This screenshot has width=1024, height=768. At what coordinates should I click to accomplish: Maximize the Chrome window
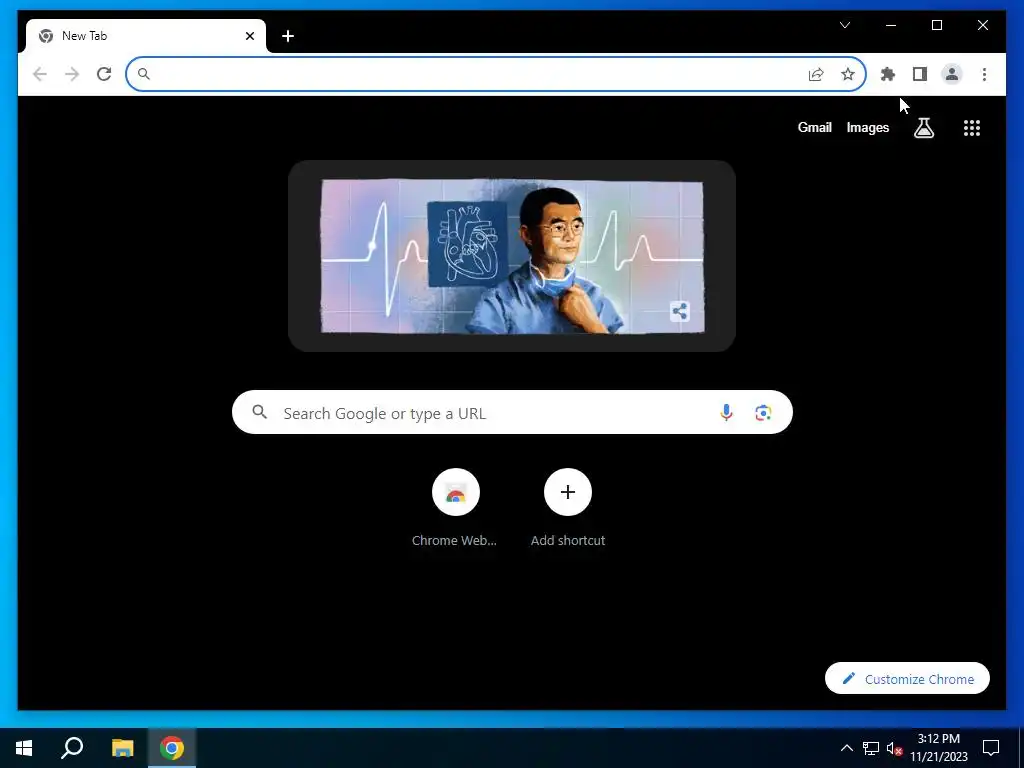936,25
